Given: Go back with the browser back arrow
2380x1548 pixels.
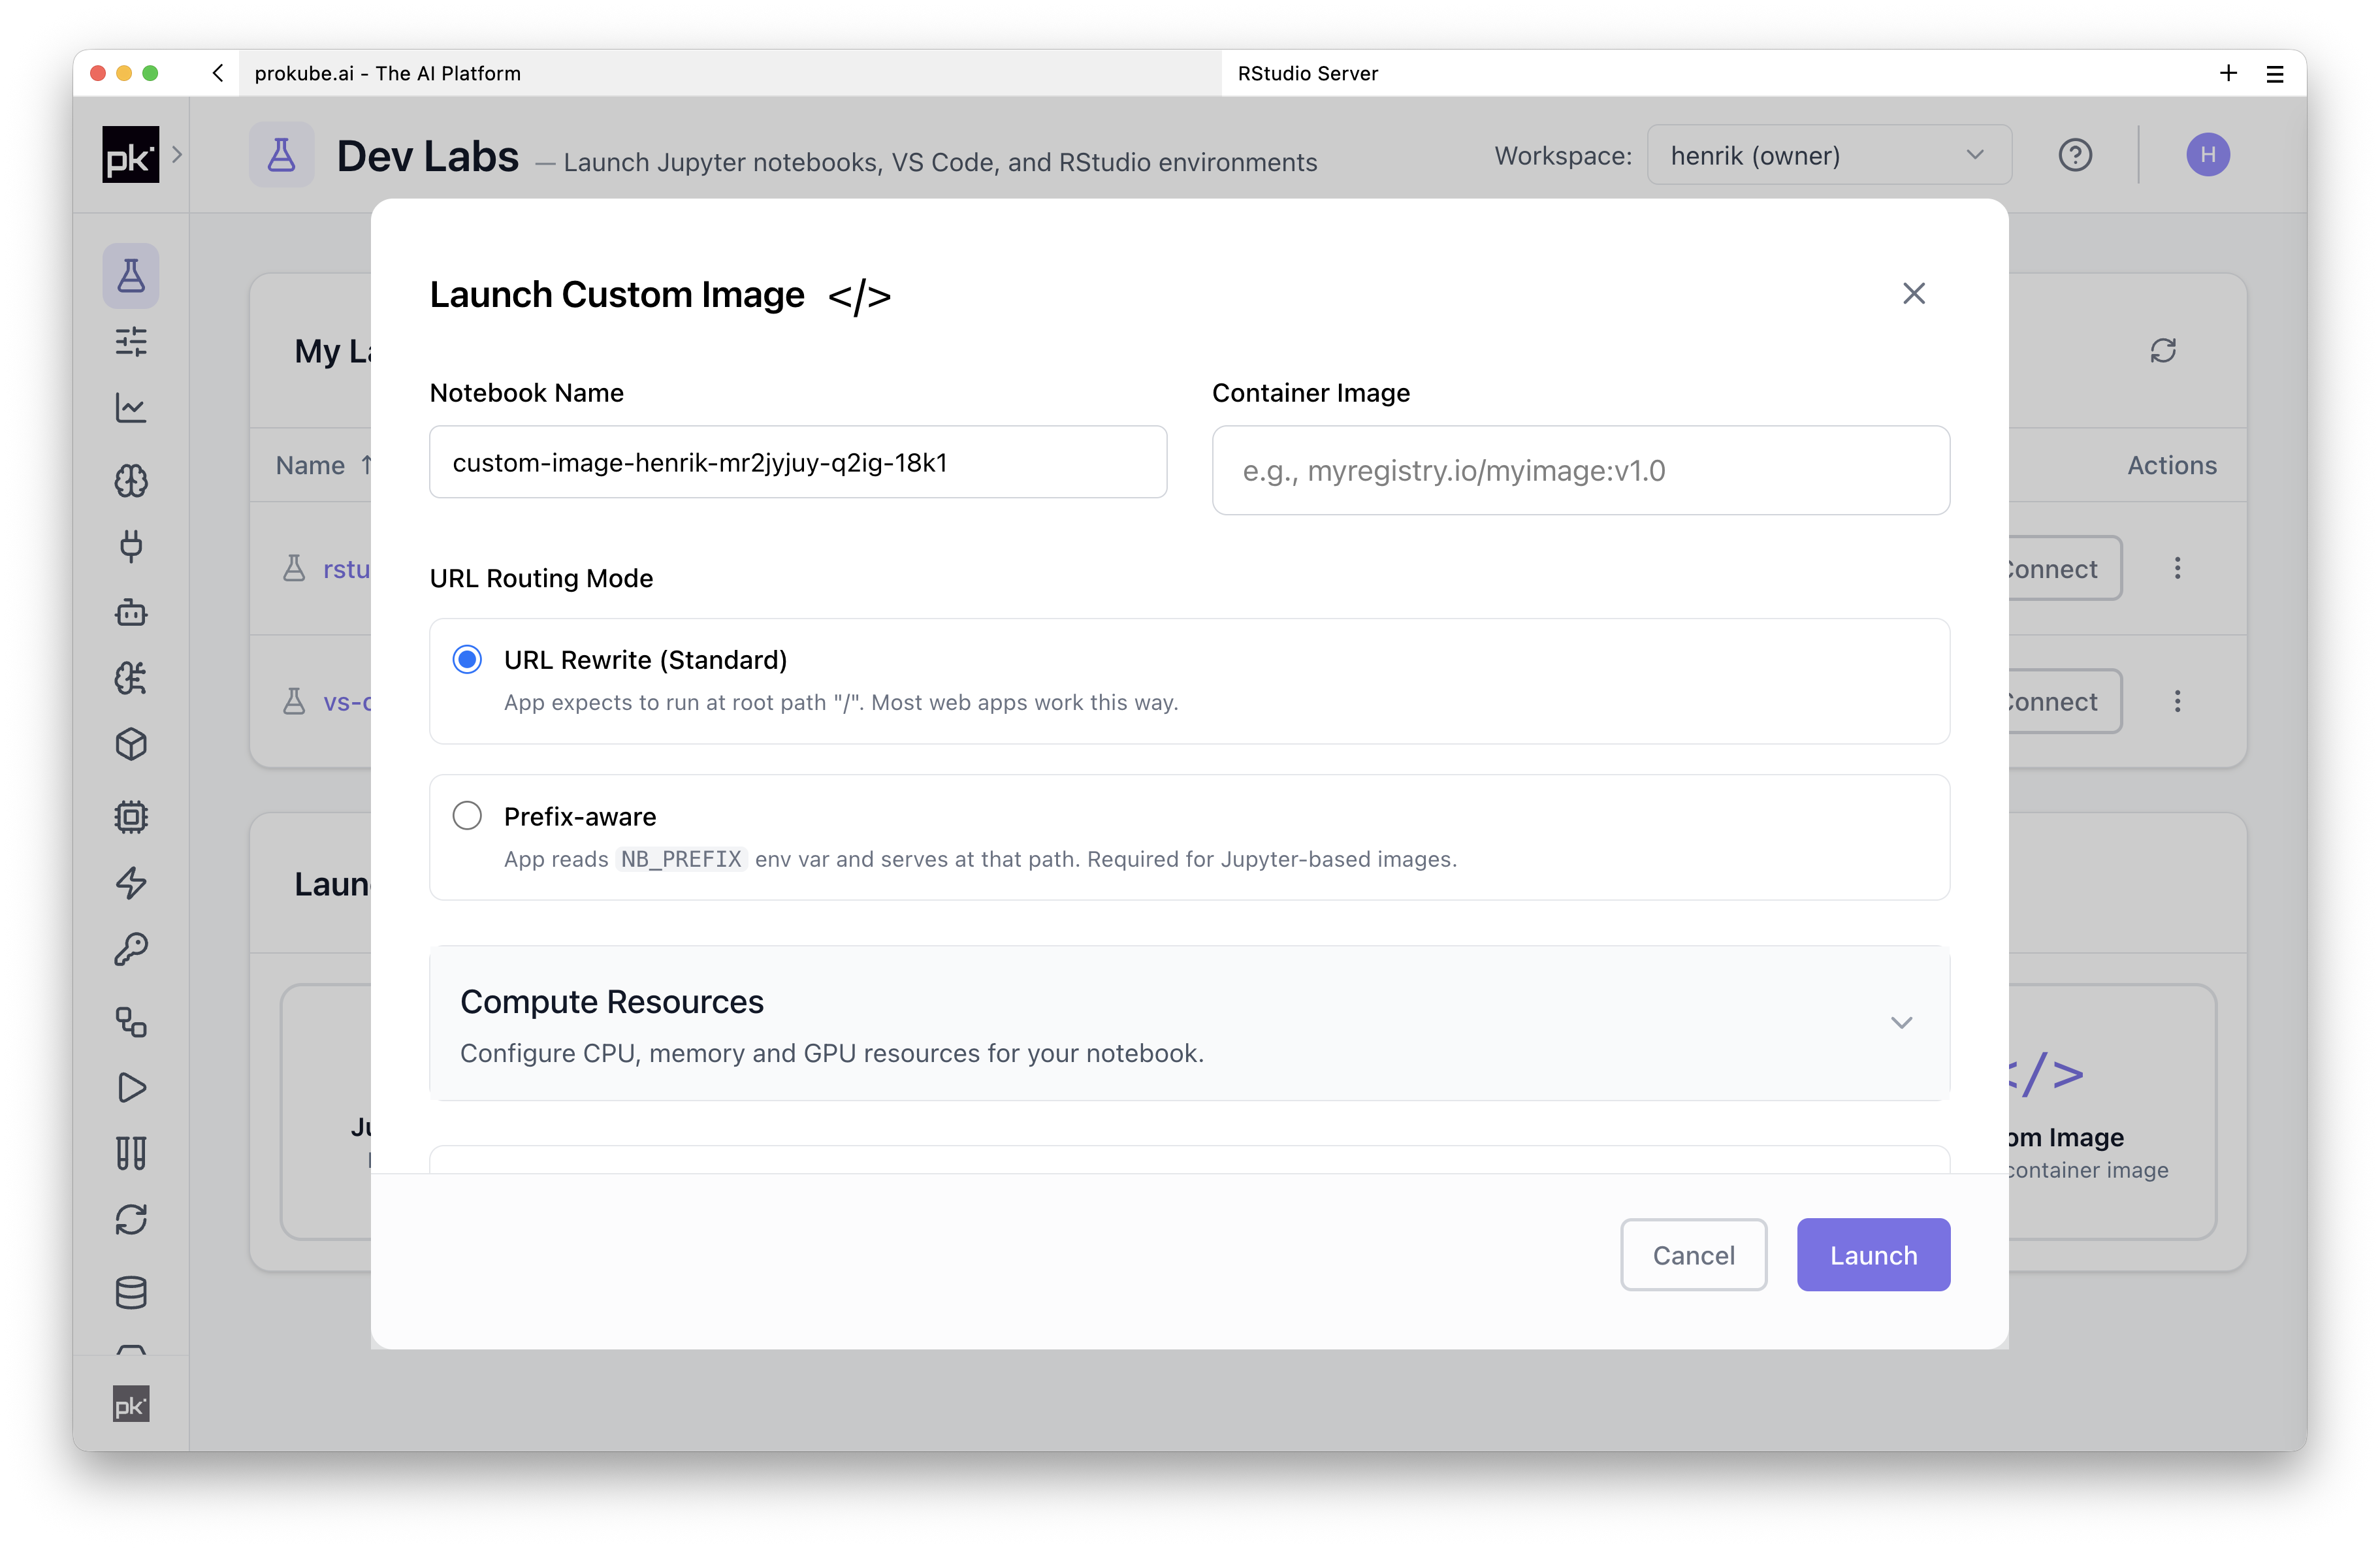Looking at the screenshot, I should [217, 73].
